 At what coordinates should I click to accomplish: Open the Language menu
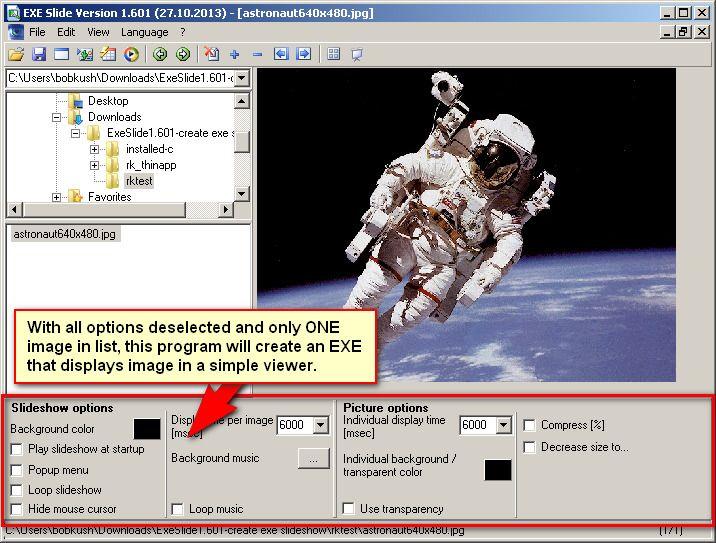point(144,32)
